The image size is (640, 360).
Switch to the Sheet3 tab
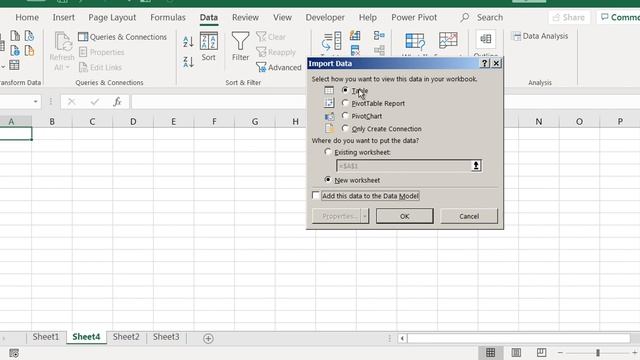point(166,337)
